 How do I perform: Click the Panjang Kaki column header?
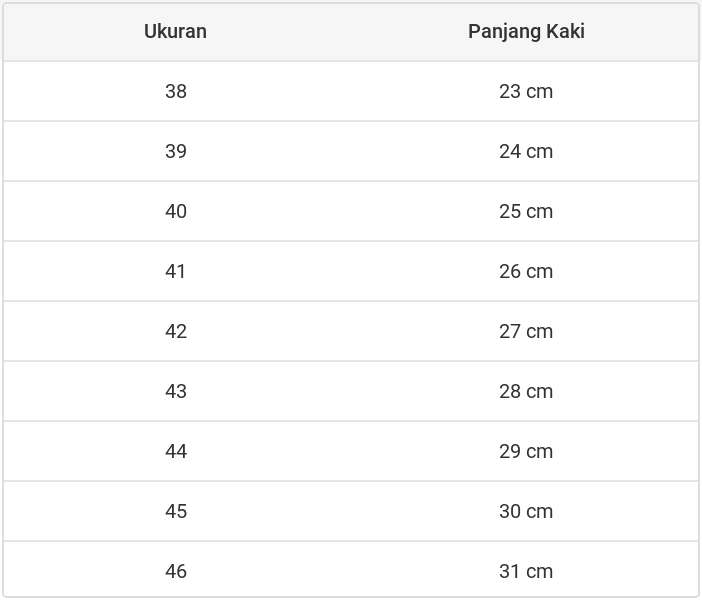[526, 31]
